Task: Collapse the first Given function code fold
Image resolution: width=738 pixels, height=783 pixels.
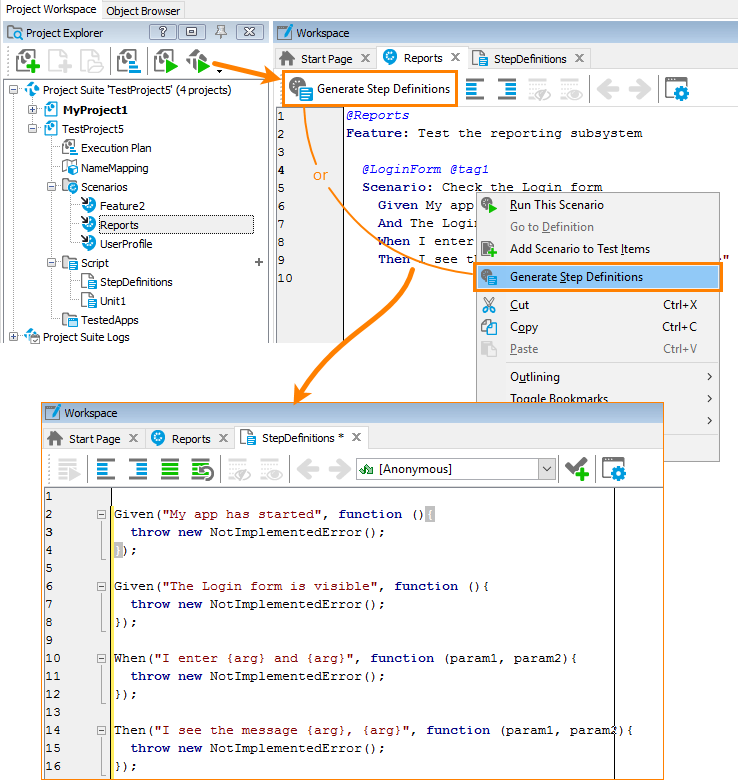Action: pos(101,514)
